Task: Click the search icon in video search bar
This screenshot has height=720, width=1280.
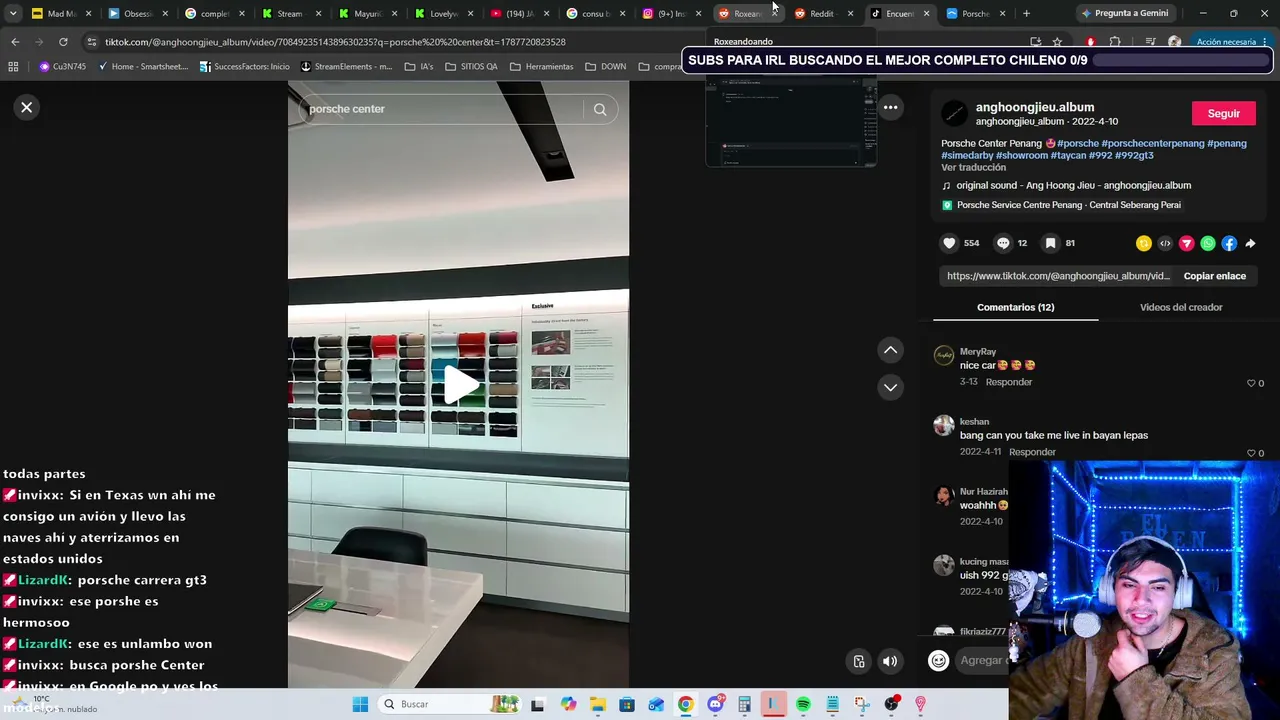Action: [600, 109]
